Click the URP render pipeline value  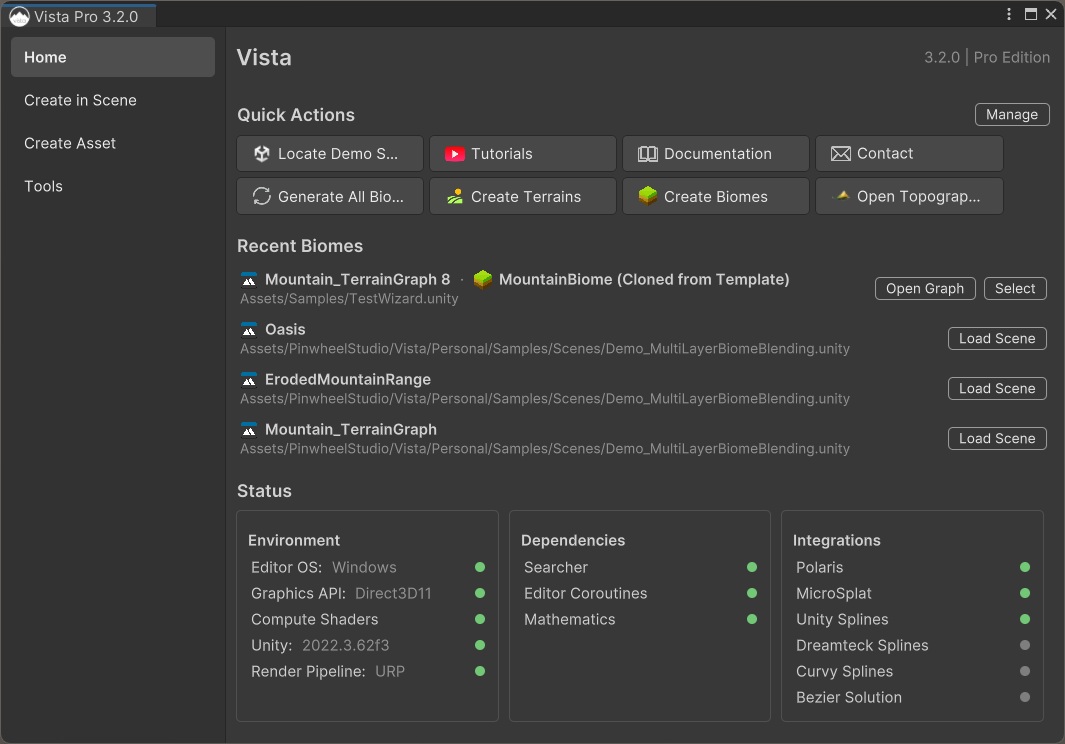(390, 671)
